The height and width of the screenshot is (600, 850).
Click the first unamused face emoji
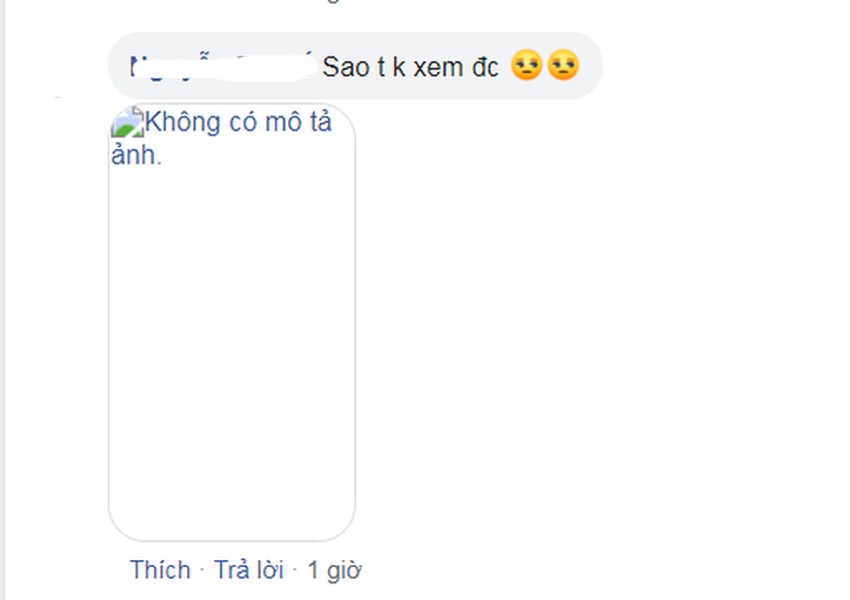click(x=526, y=65)
